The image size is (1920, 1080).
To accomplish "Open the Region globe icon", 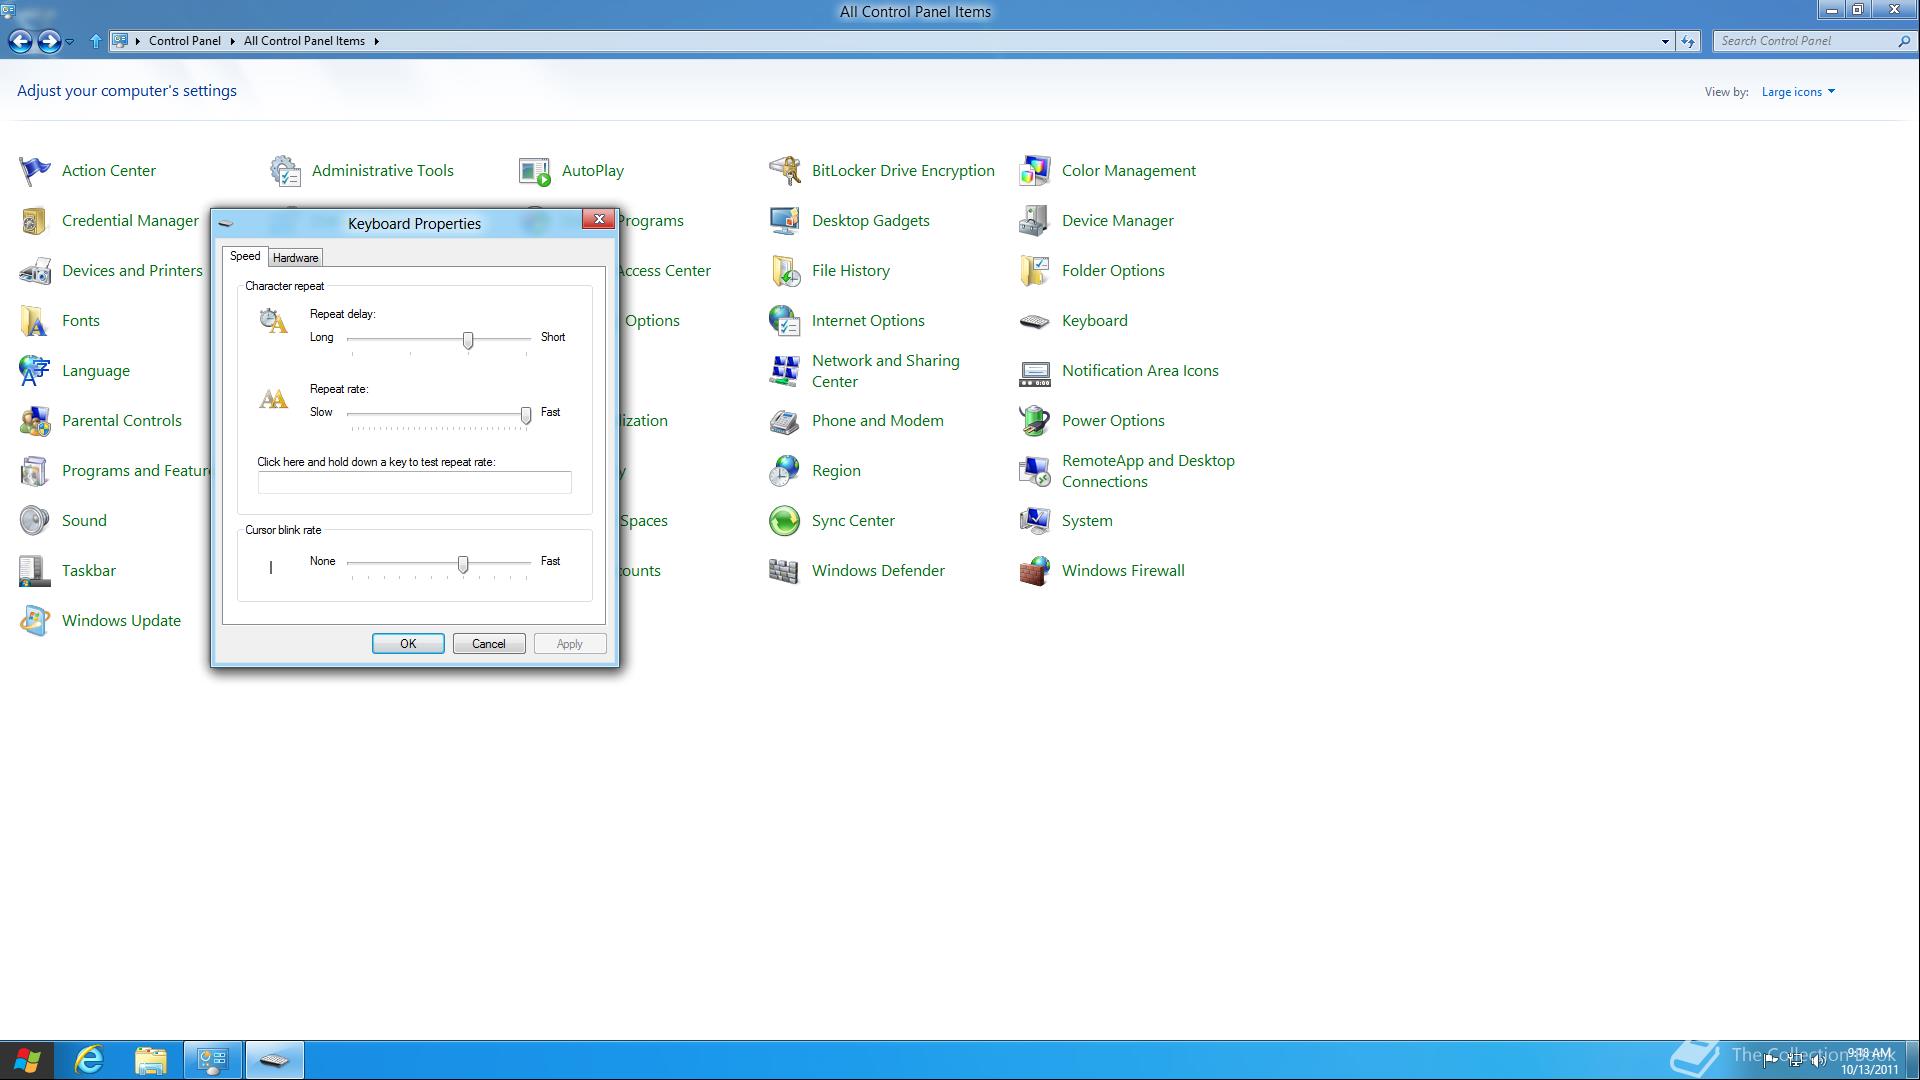I will 785,471.
